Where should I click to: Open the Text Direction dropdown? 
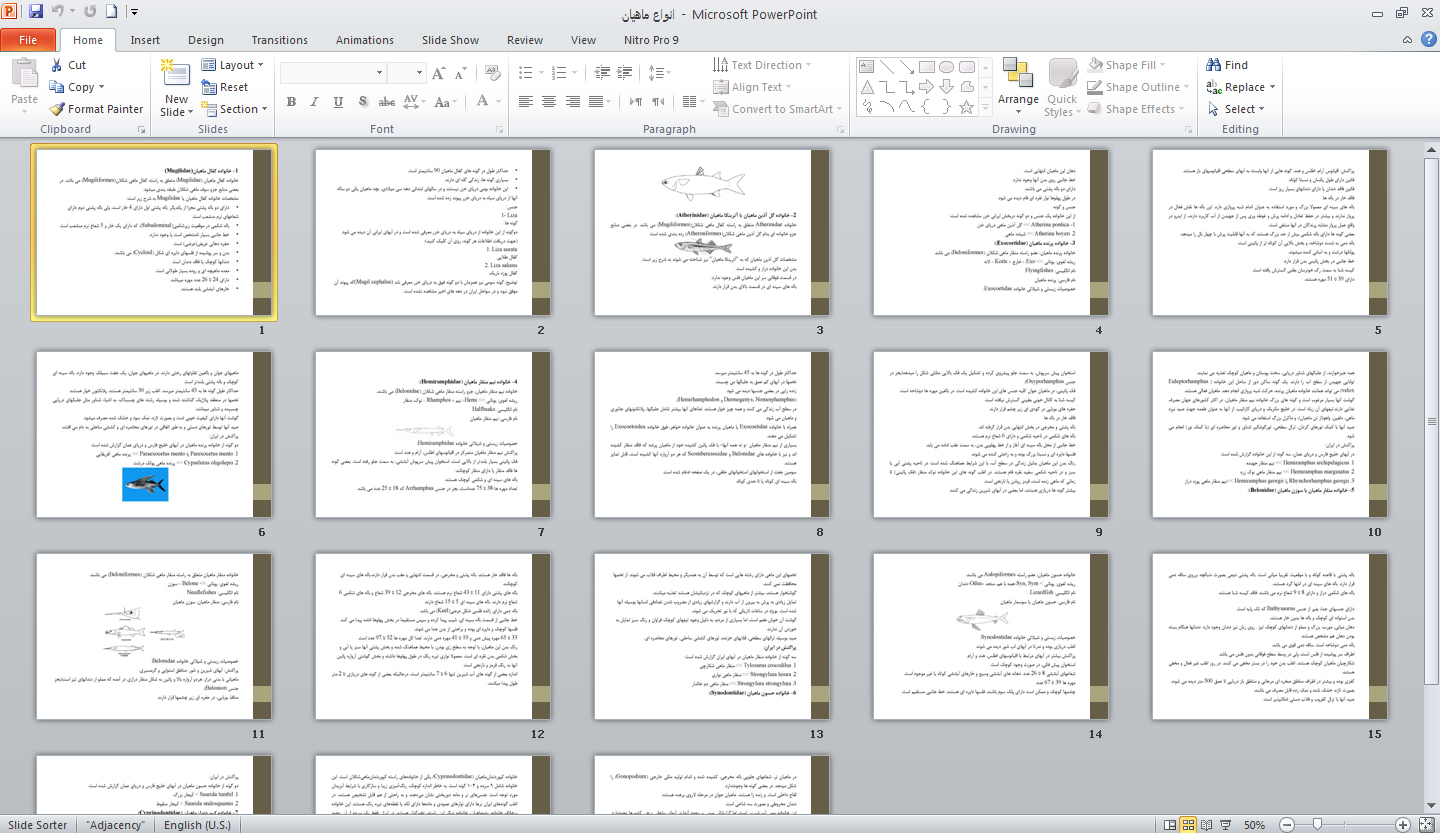pos(768,64)
